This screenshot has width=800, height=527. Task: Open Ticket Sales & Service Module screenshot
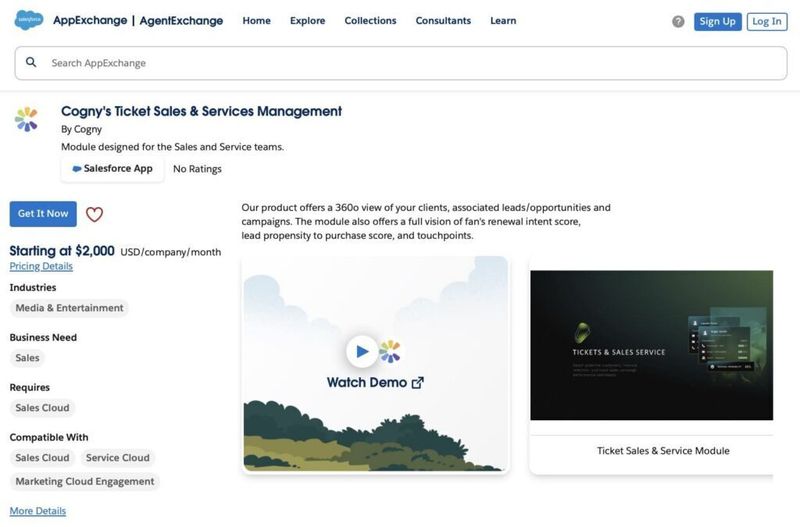[652, 345]
